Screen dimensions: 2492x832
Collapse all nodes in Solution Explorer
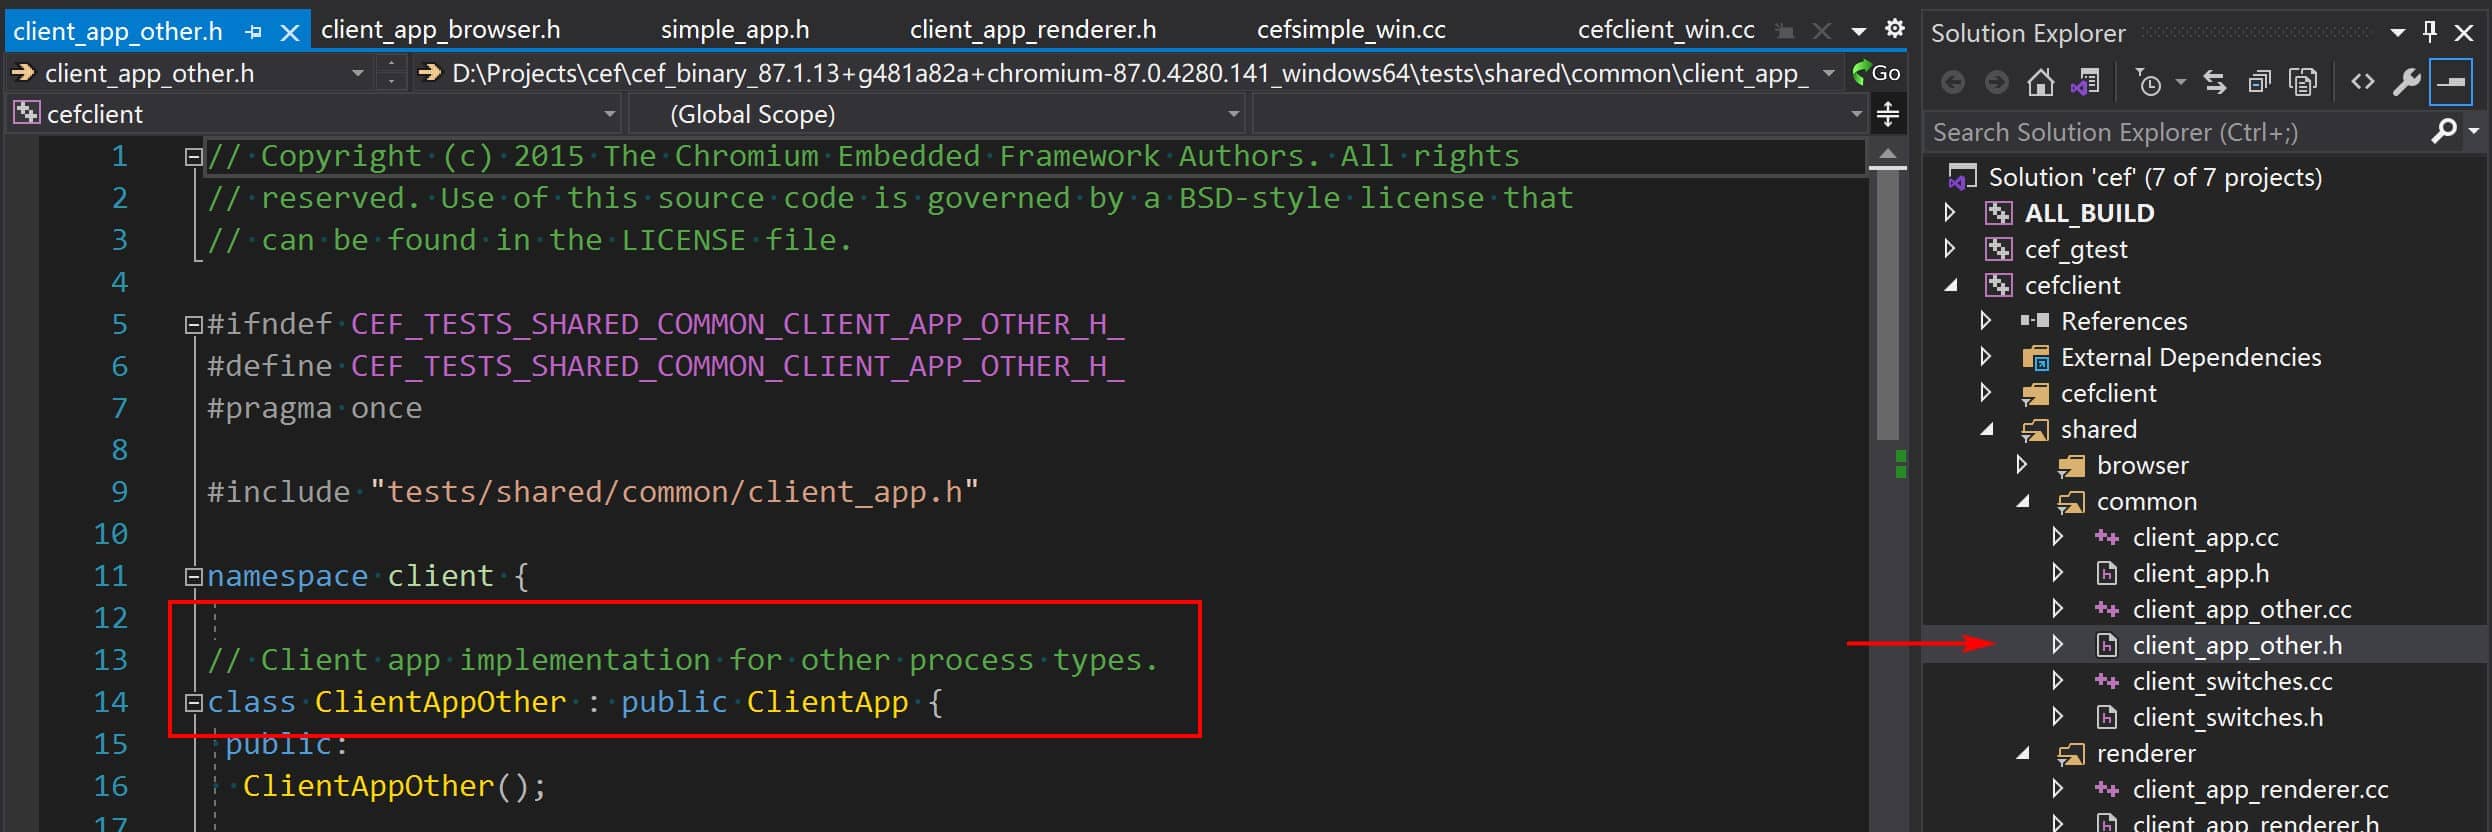click(2259, 82)
